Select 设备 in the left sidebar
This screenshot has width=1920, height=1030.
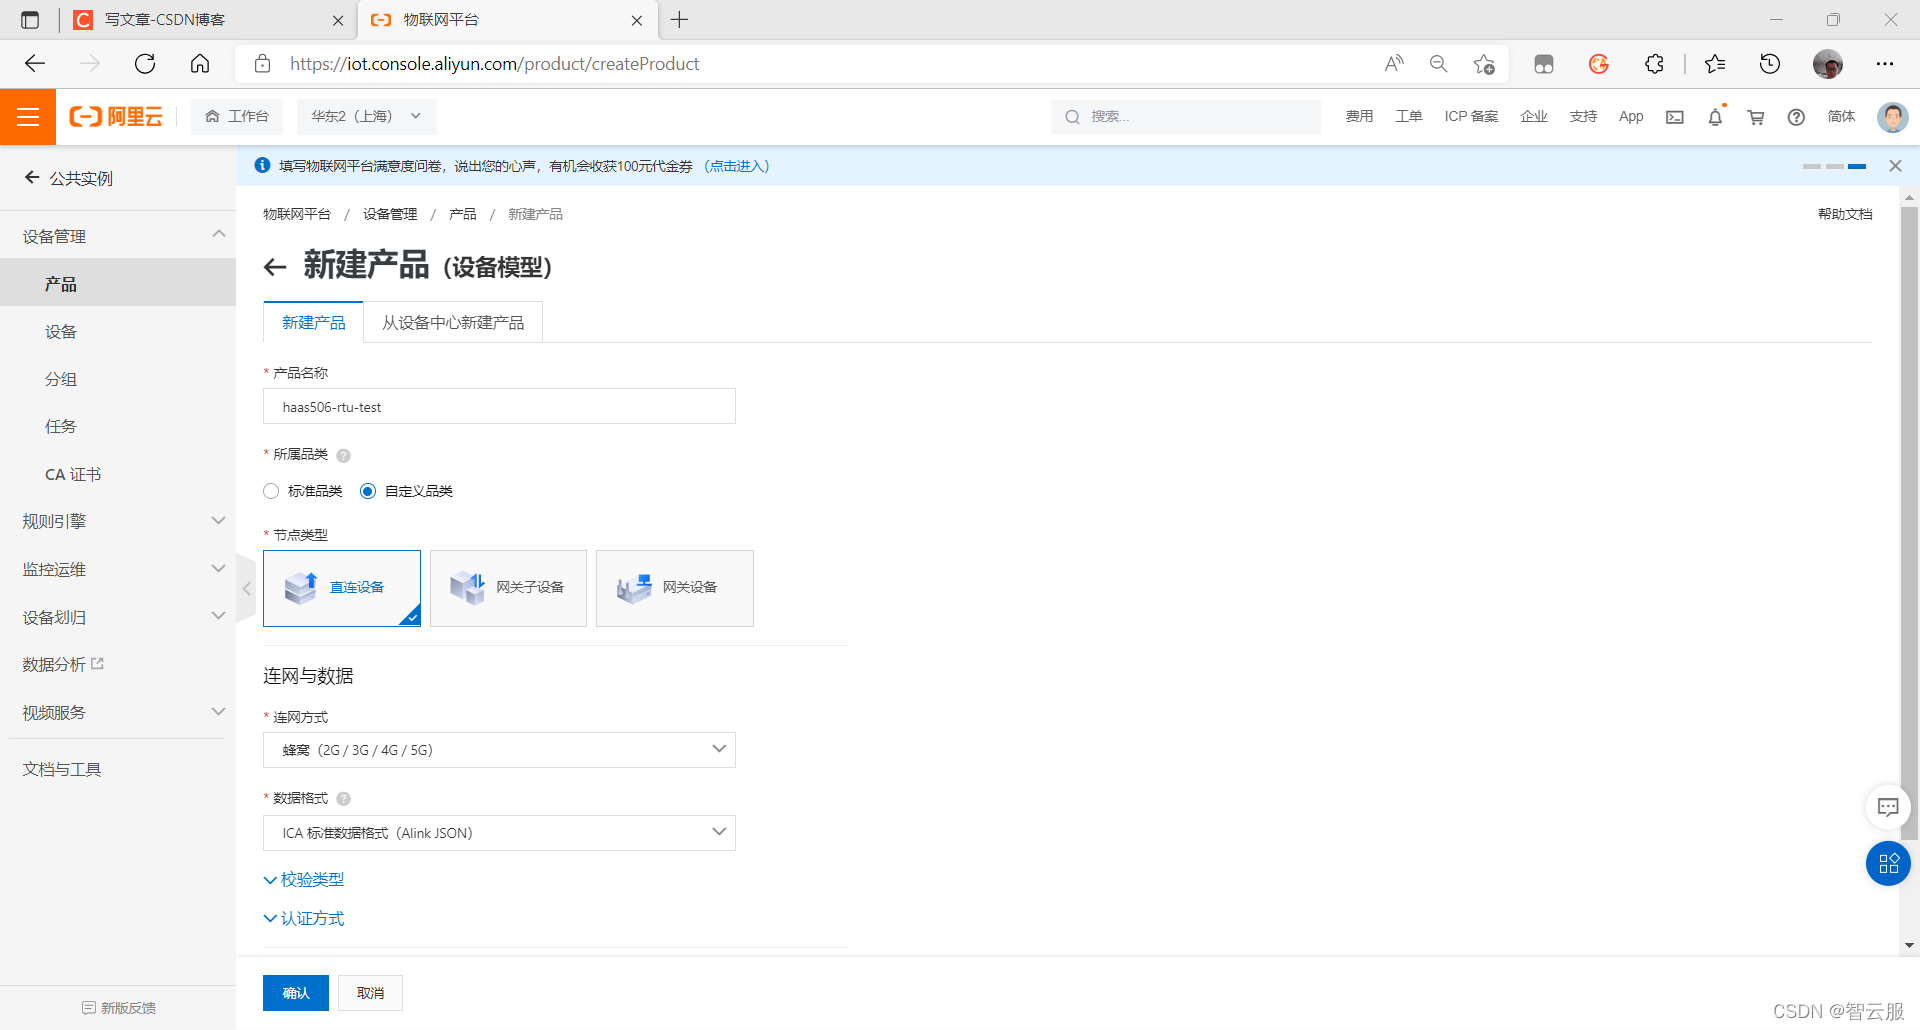pos(60,331)
